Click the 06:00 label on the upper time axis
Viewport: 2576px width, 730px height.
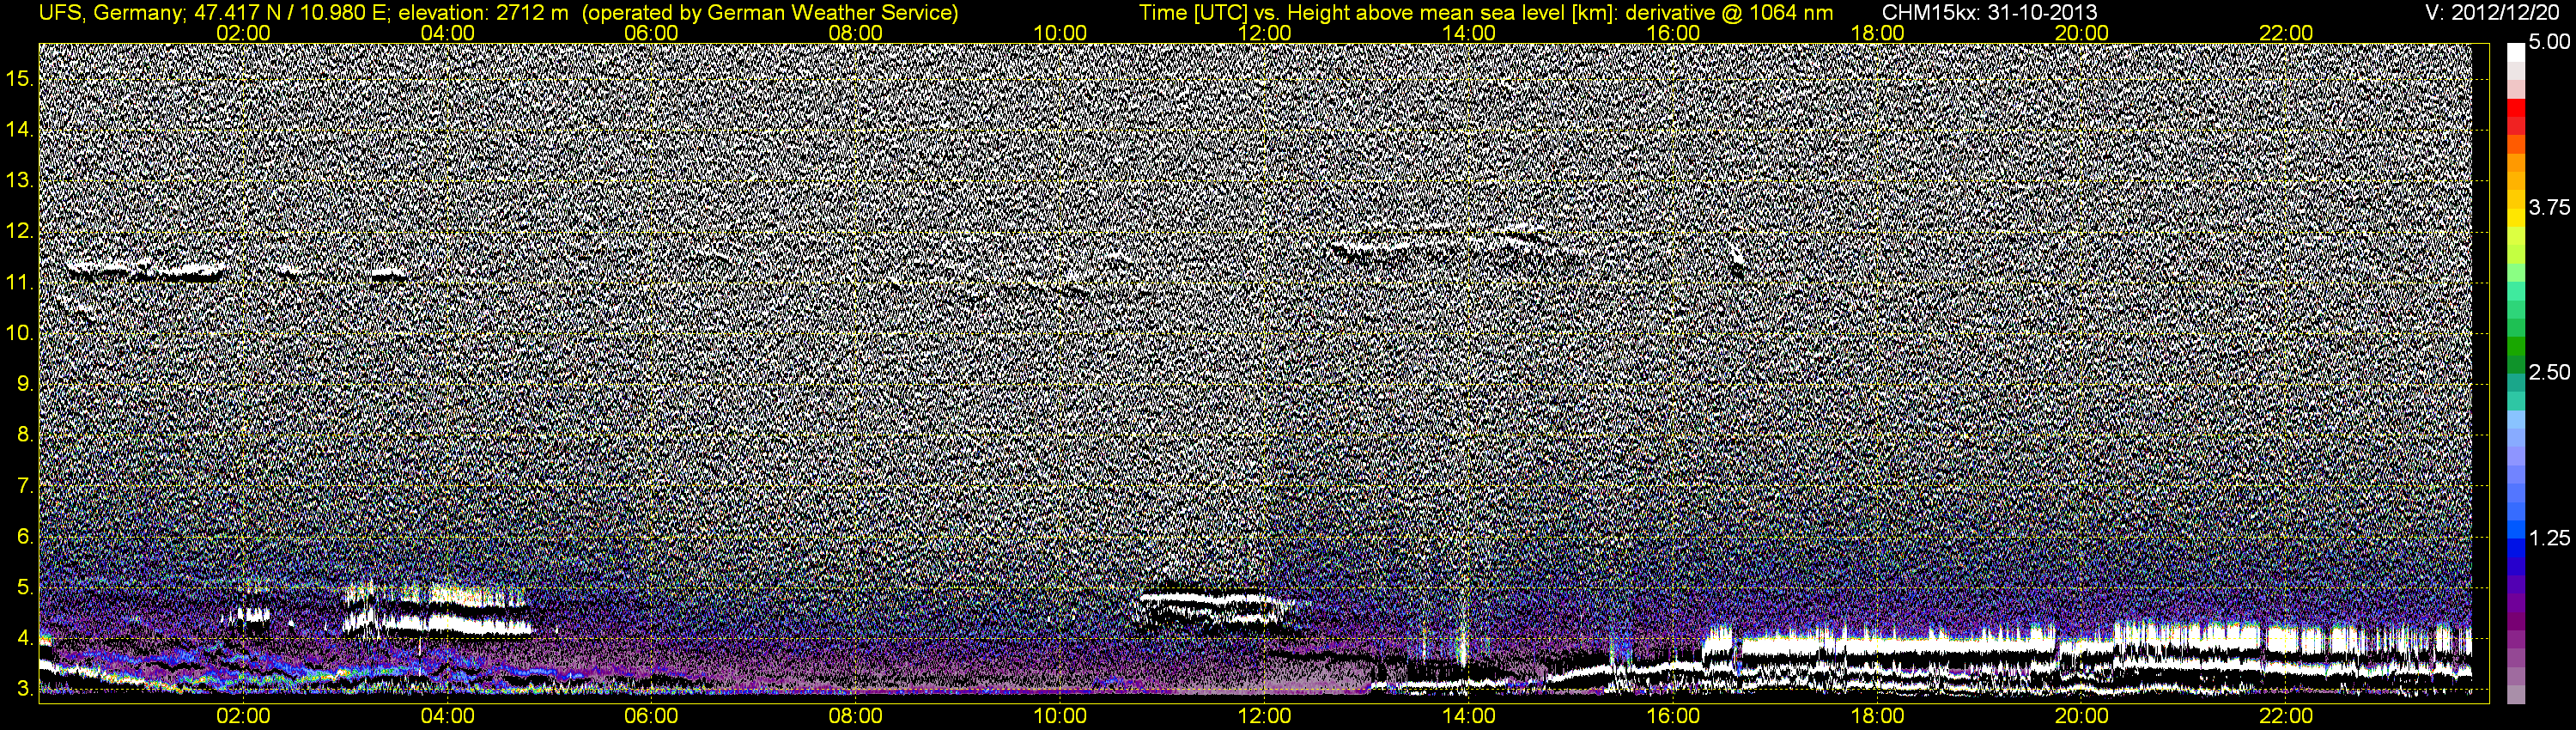coord(651,33)
